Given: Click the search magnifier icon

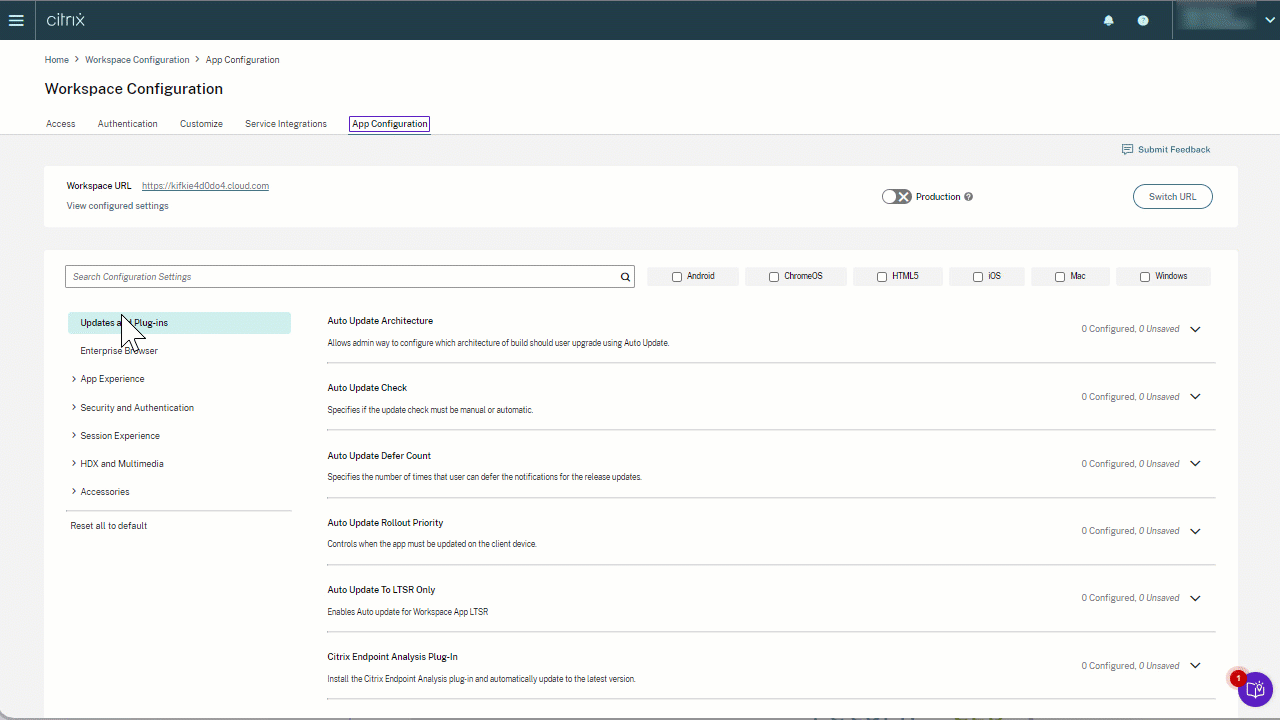Looking at the screenshot, I should tap(625, 277).
